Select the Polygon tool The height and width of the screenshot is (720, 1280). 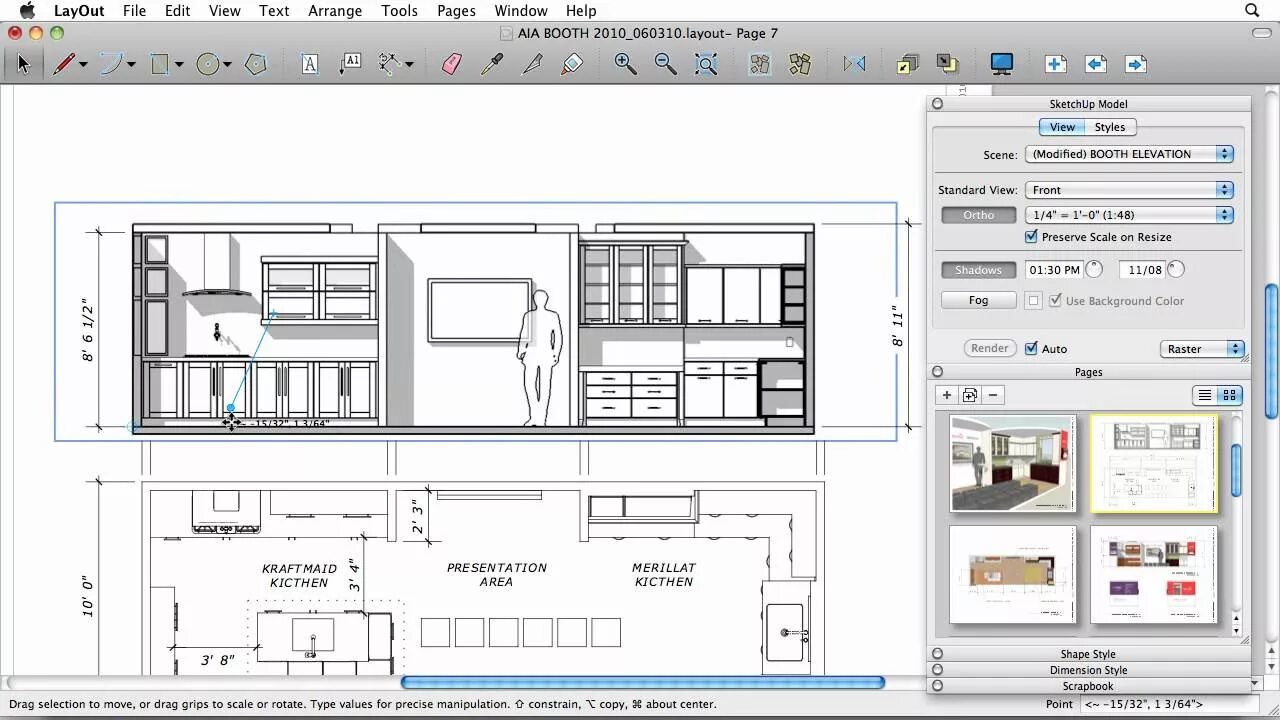pos(256,64)
